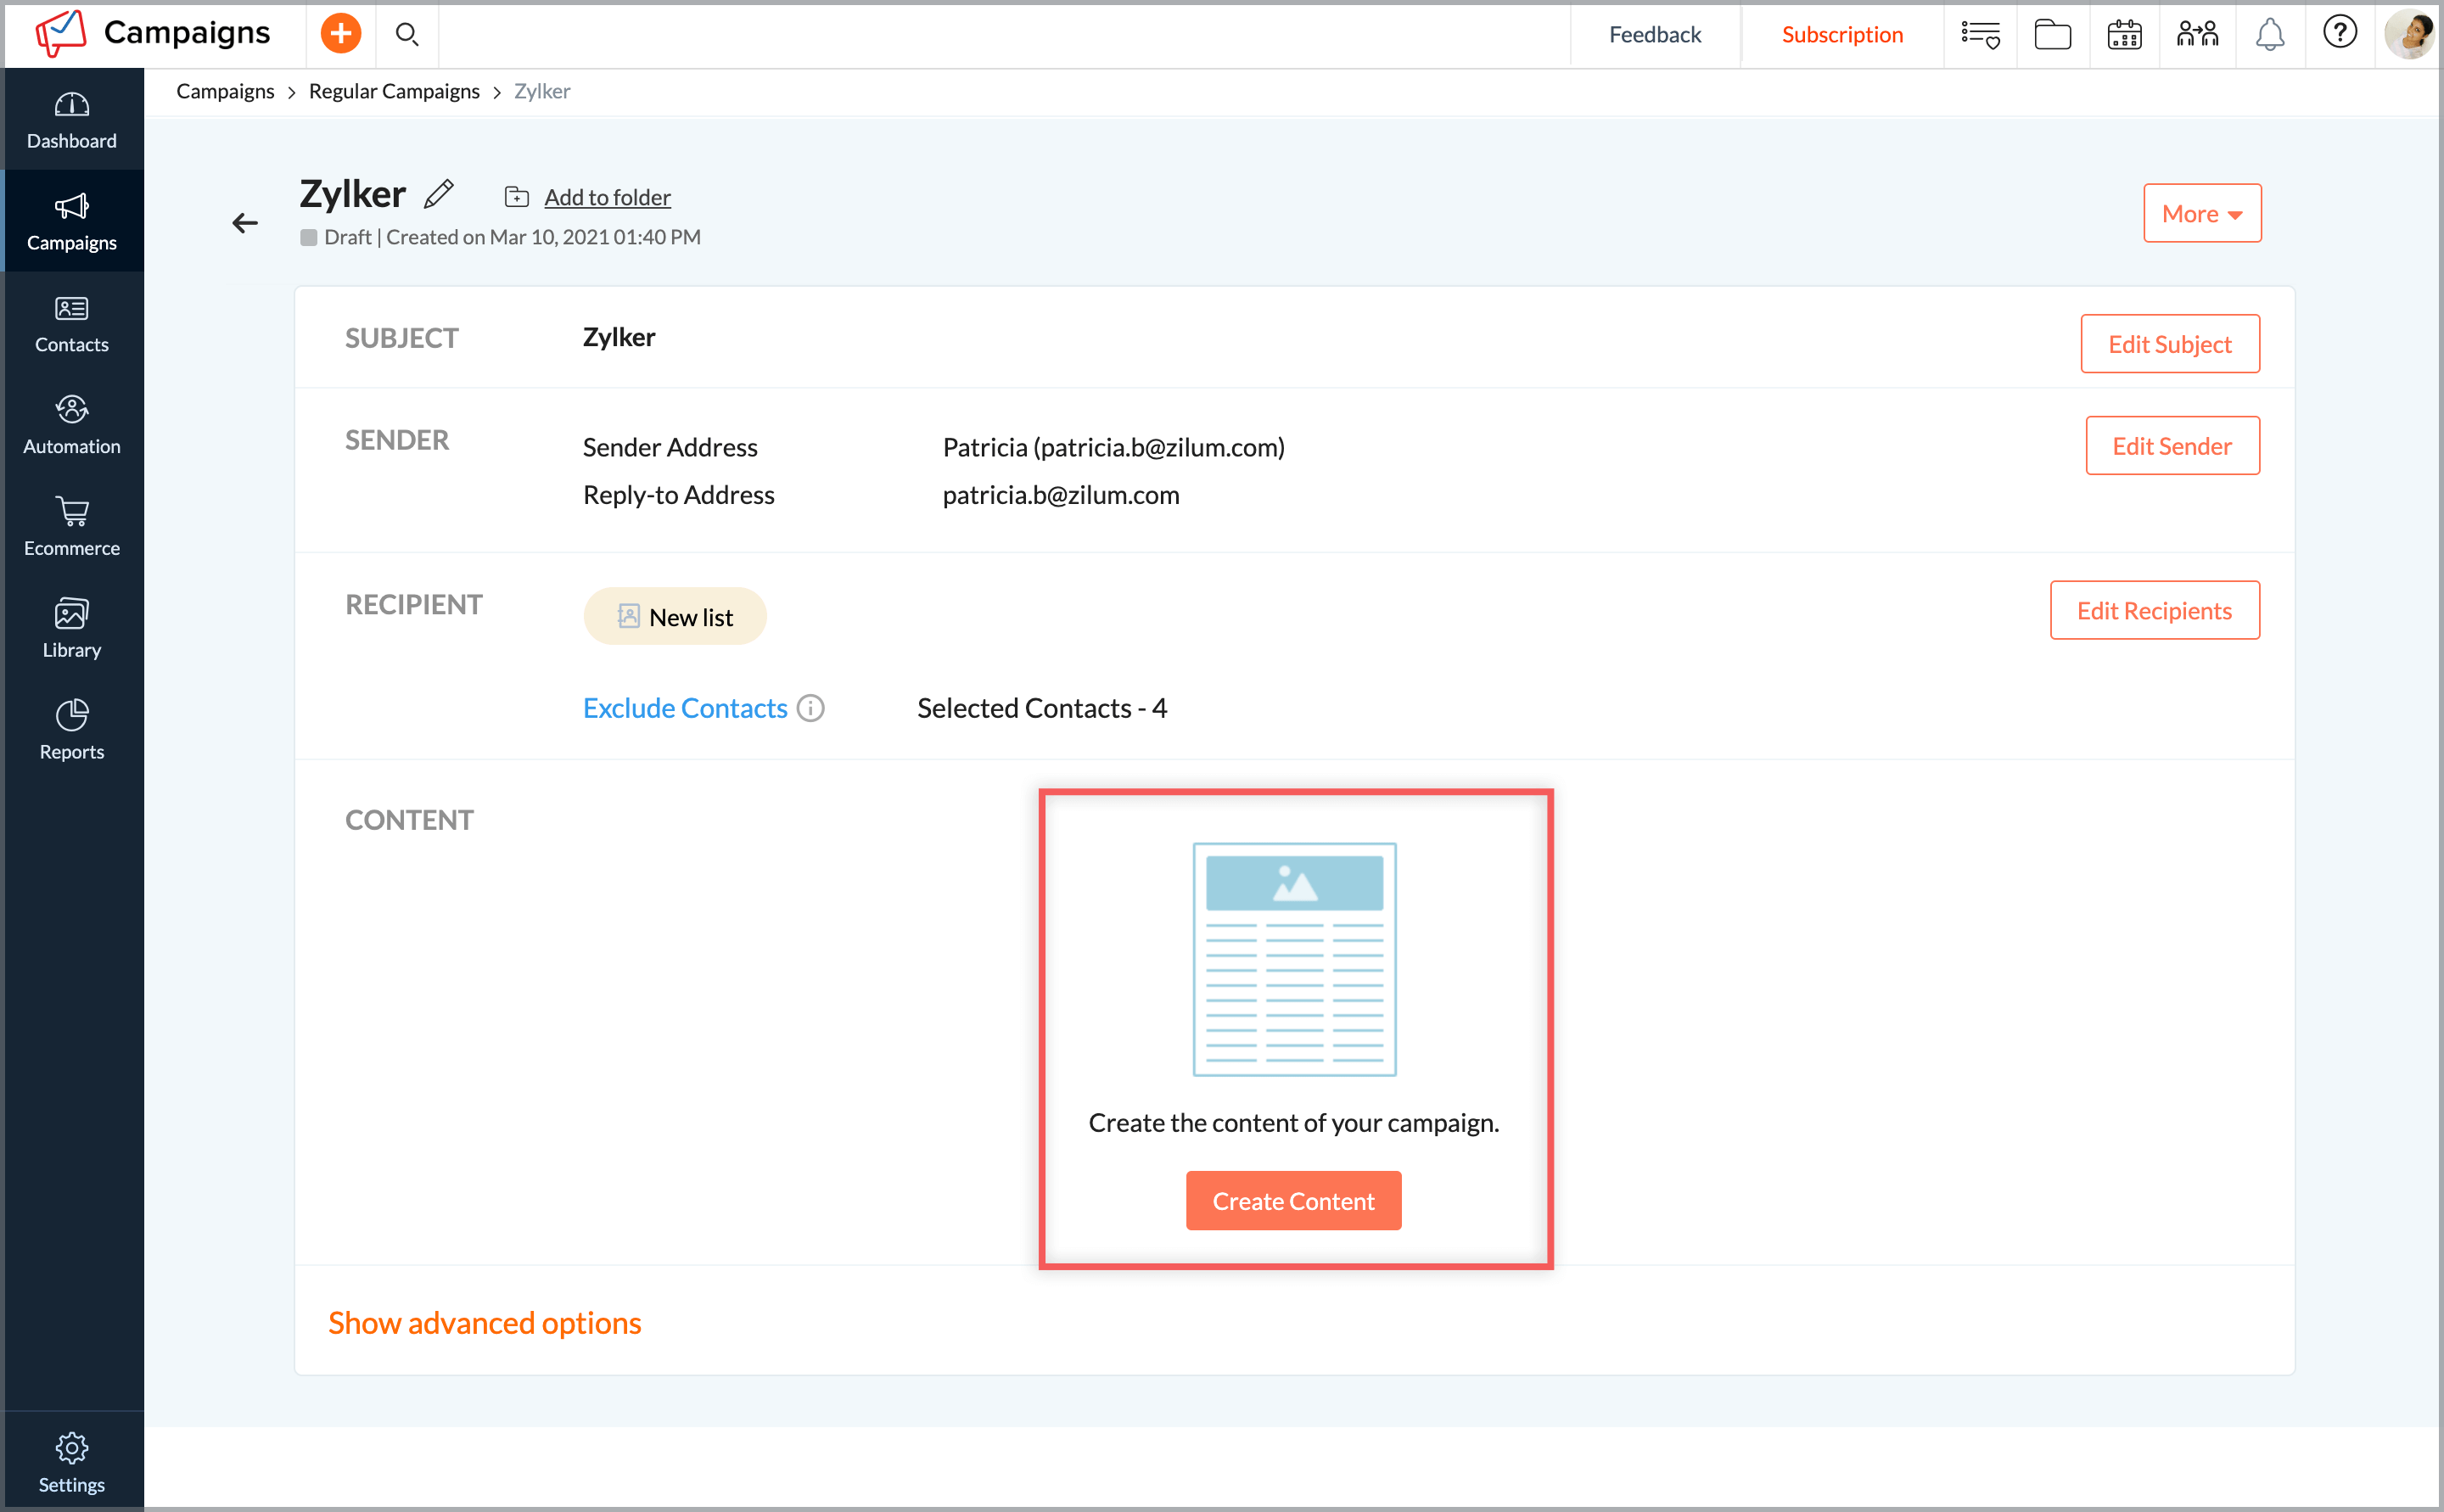View Reports from the sidebar
This screenshot has height=1512, width=2444.
tap(71, 730)
